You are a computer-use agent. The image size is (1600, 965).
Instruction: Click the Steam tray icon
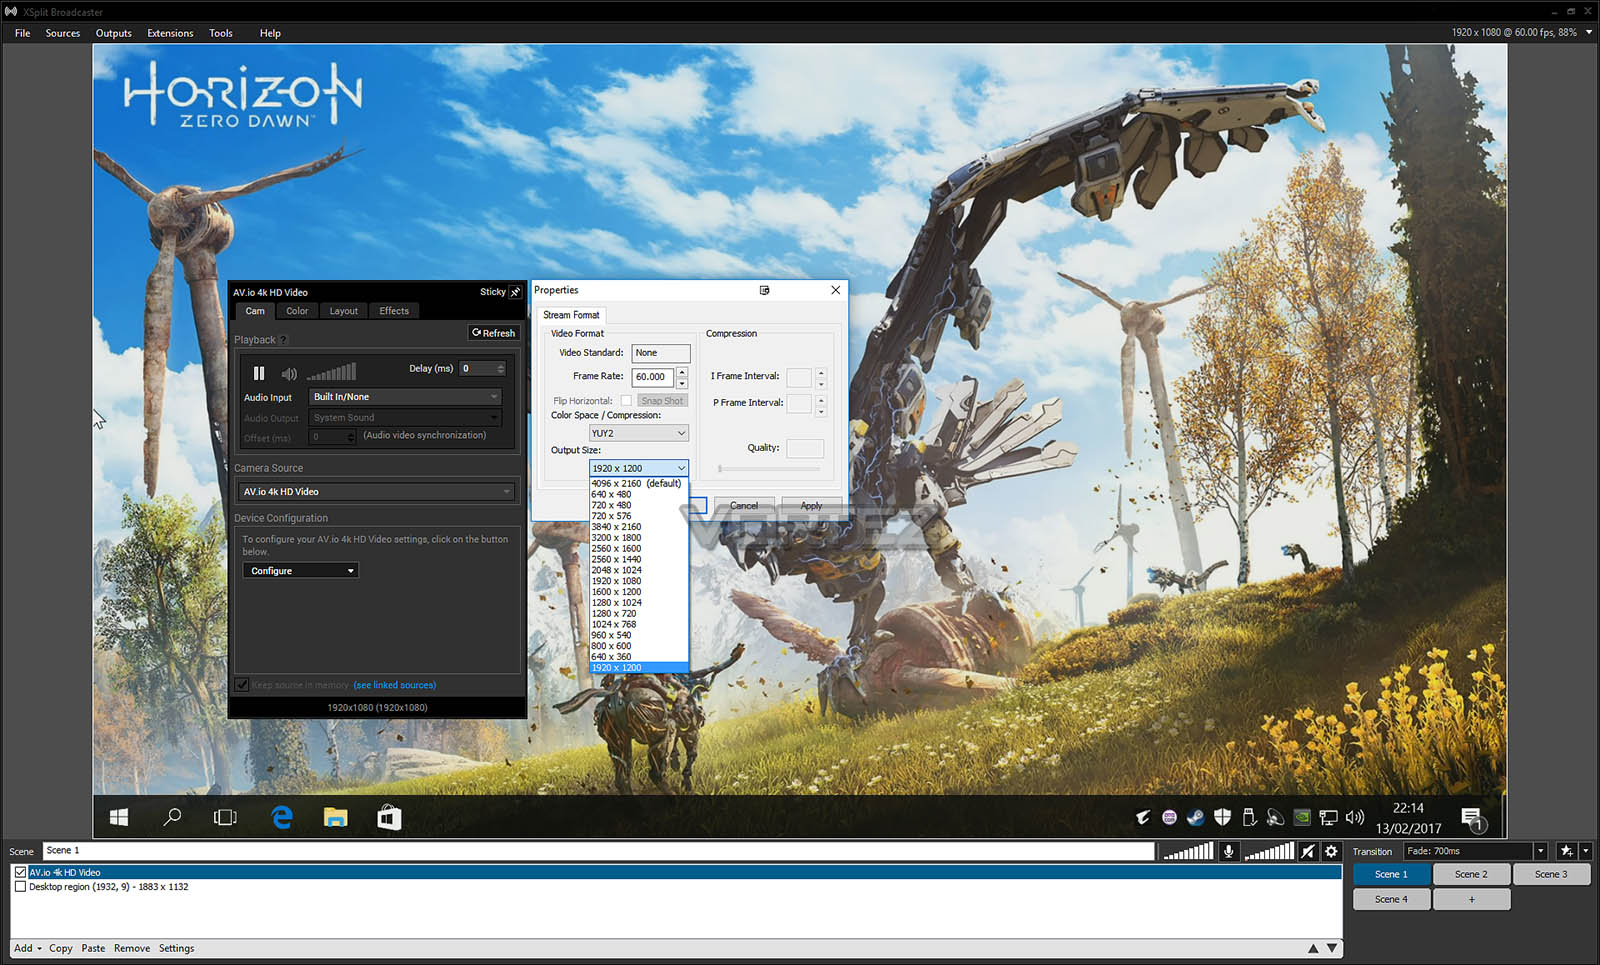point(1195,817)
